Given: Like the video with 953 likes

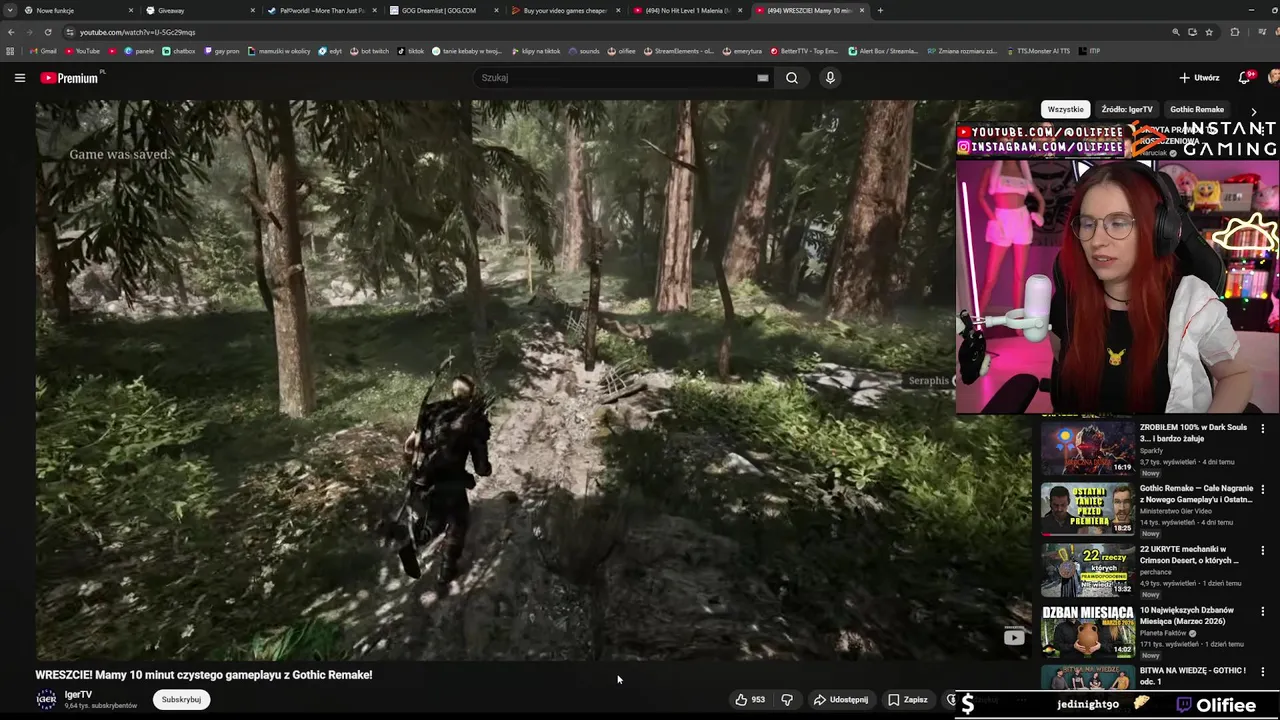Looking at the screenshot, I should pyautogui.click(x=751, y=700).
